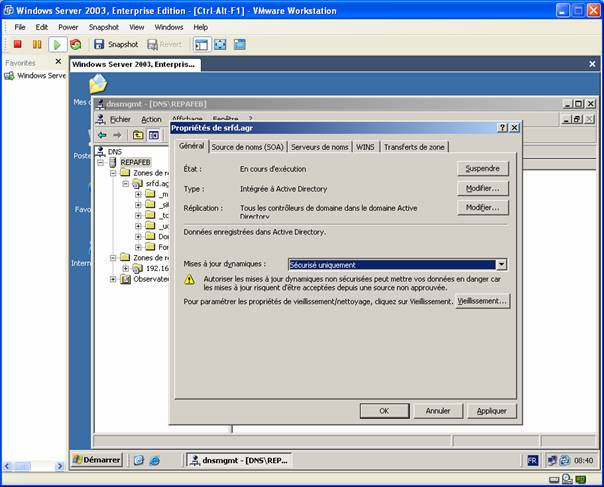
Task: Click the up one level folder icon
Action: (x=138, y=135)
